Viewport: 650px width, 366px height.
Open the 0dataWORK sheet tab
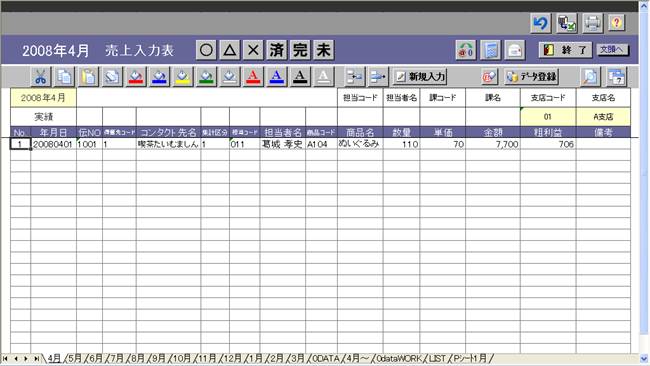pos(399,359)
